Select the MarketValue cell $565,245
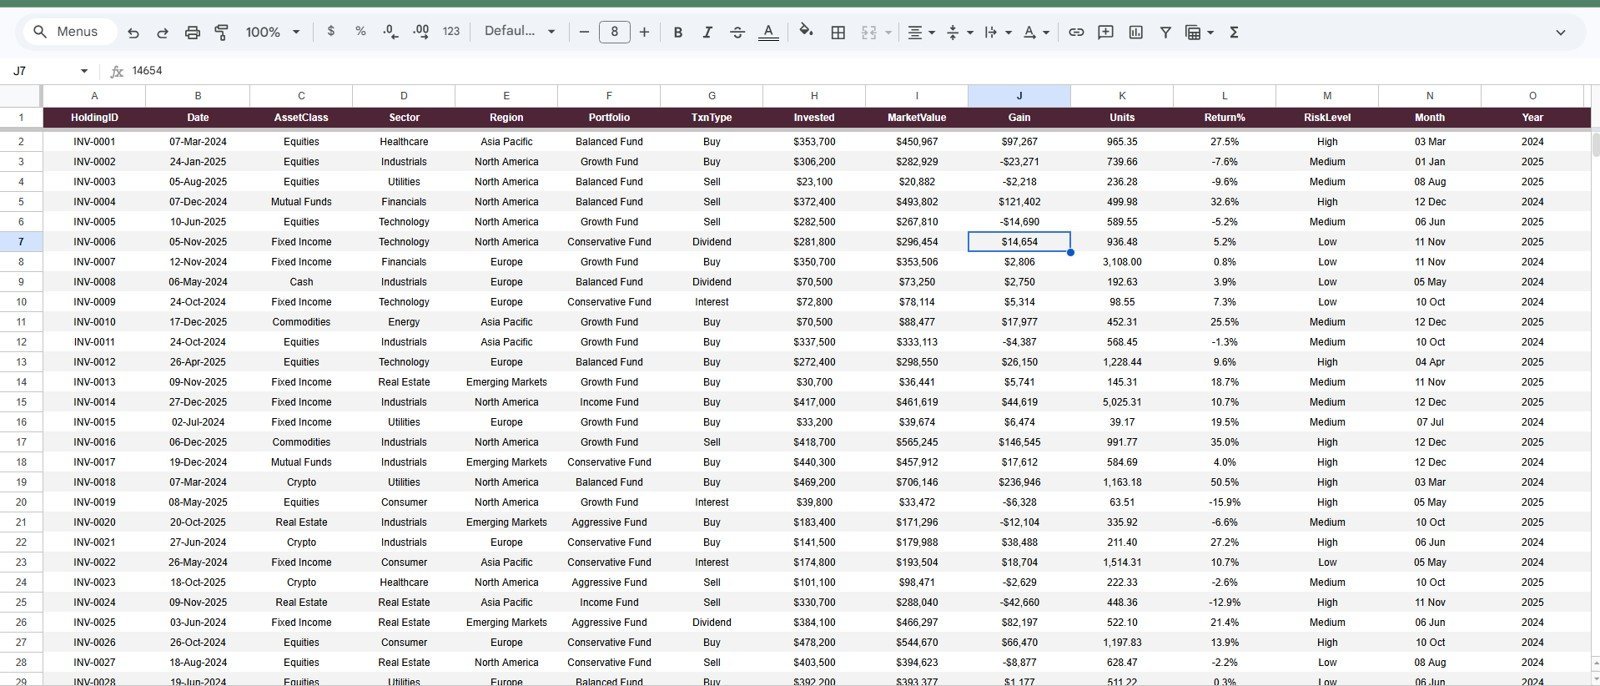Viewport: 1600px width, 686px height. [917, 442]
